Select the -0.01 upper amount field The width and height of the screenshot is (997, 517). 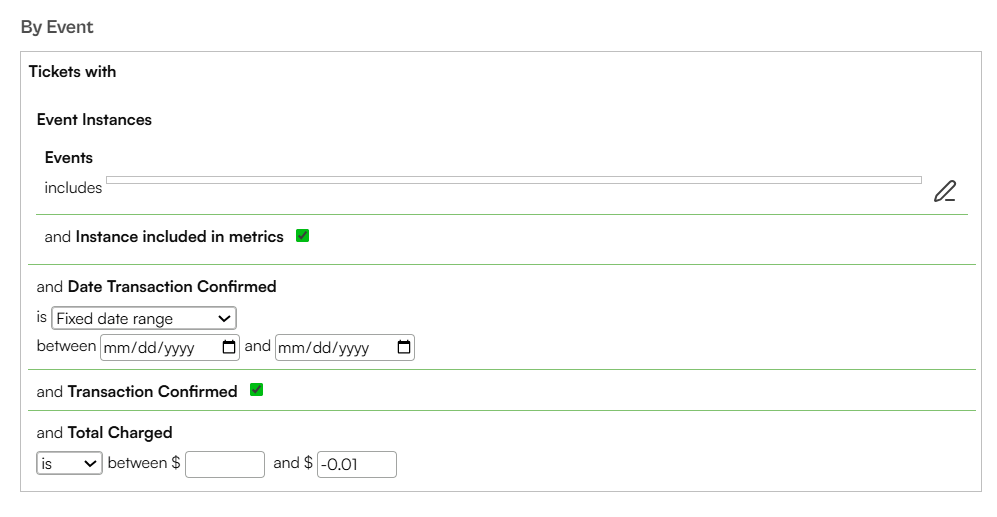click(x=357, y=464)
